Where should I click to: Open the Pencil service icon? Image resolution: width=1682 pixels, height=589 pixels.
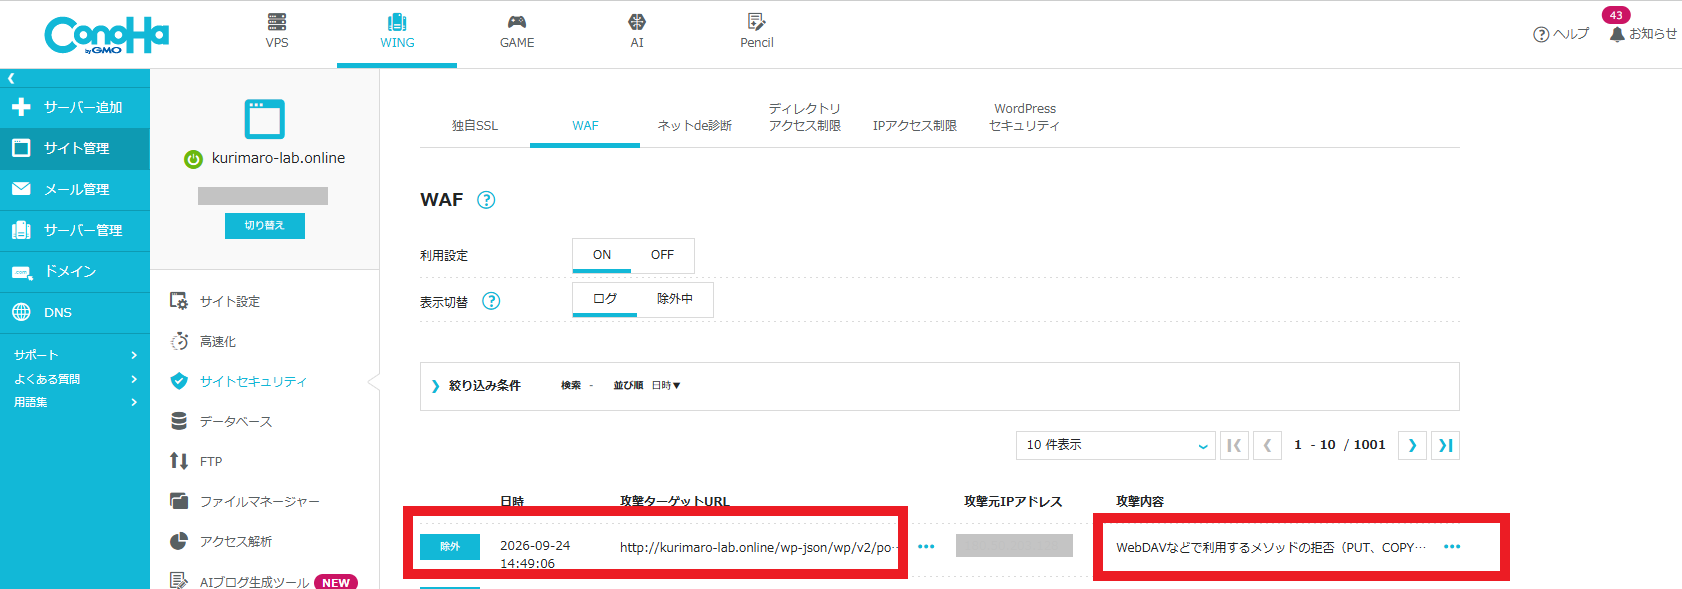pyautogui.click(x=757, y=30)
